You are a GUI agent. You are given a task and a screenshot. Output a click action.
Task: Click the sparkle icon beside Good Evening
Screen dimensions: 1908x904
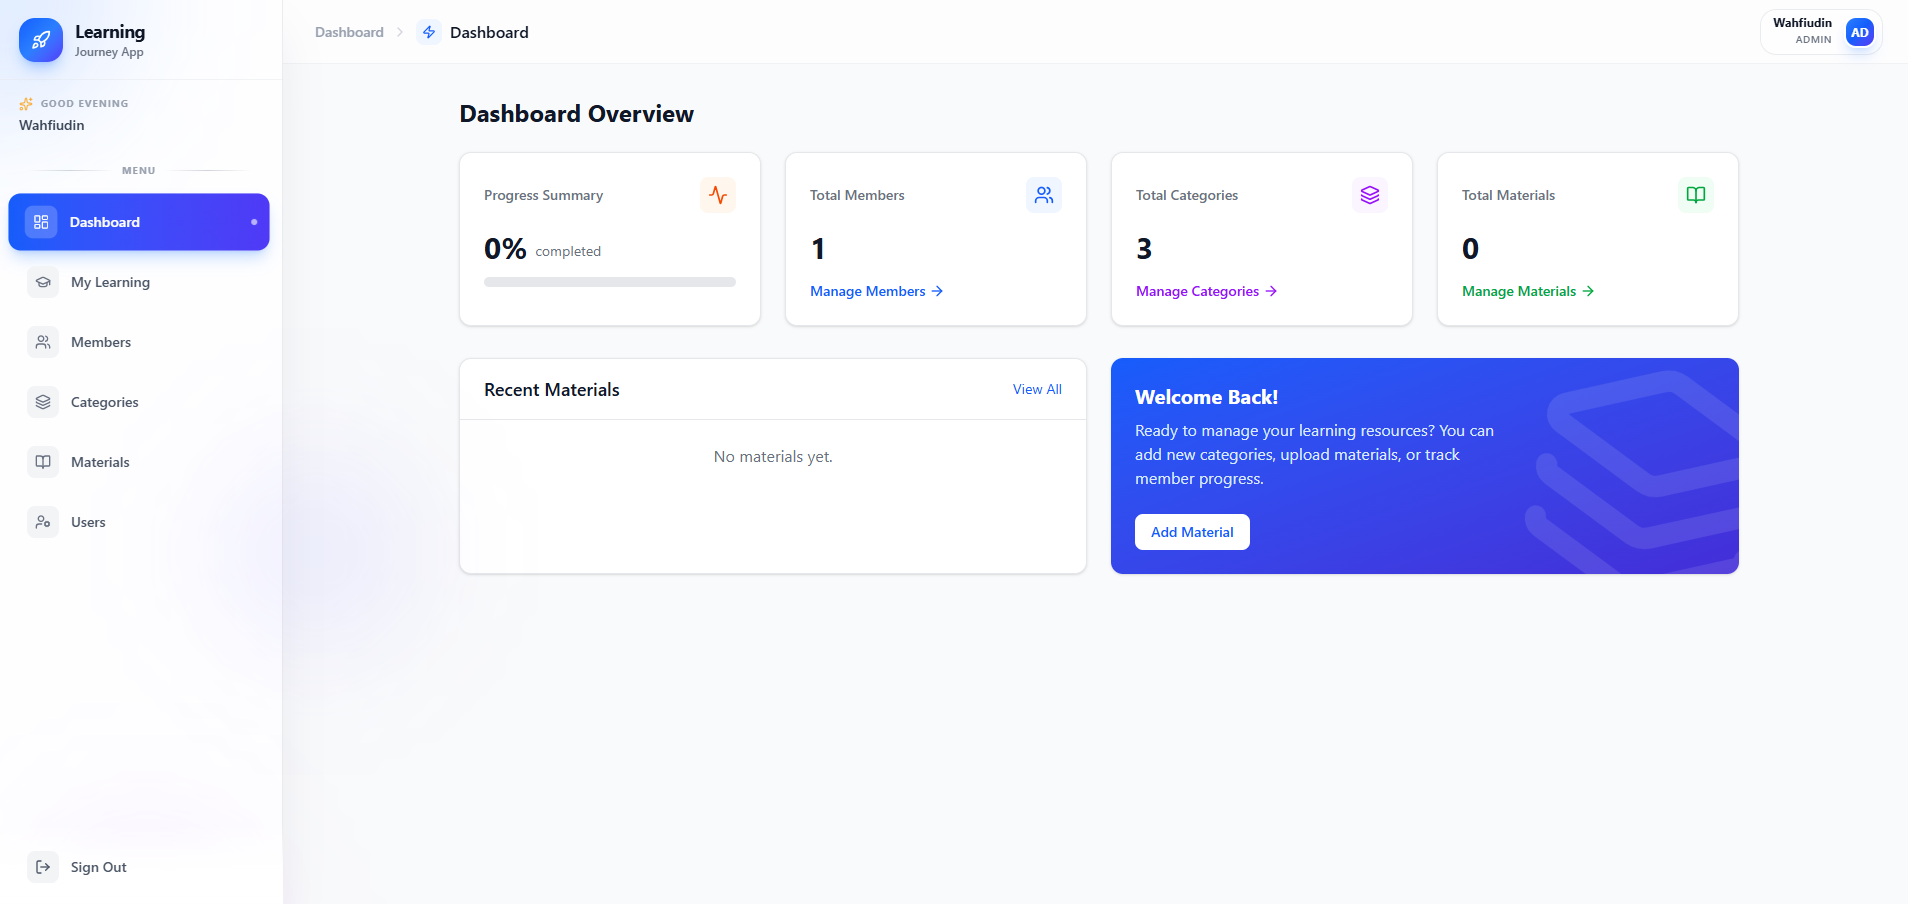pyautogui.click(x=26, y=103)
